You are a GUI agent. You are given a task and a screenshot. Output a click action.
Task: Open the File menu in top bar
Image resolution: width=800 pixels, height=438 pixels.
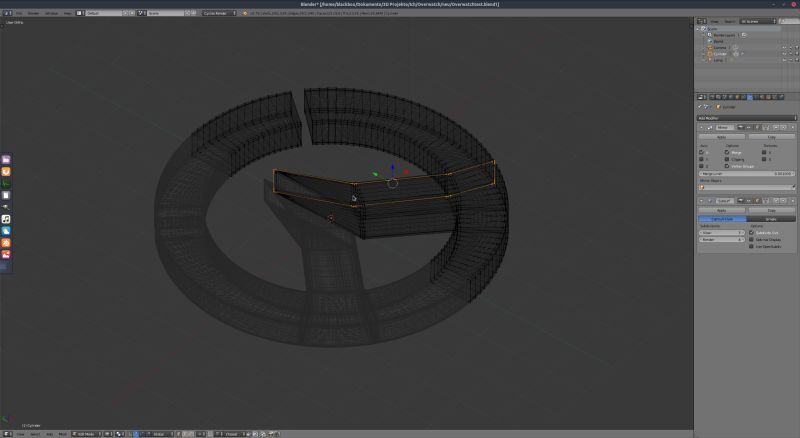pyautogui.click(x=19, y=13)
